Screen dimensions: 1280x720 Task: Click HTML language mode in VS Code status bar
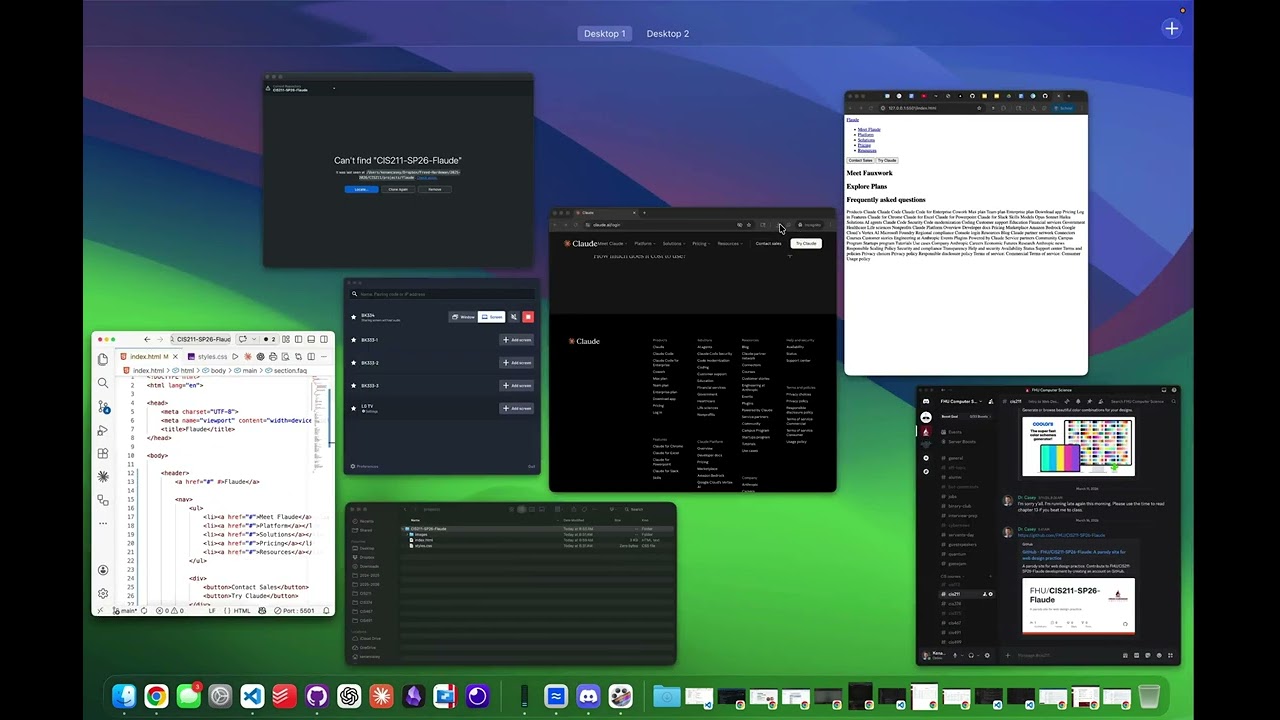click(x=242, y=610)
